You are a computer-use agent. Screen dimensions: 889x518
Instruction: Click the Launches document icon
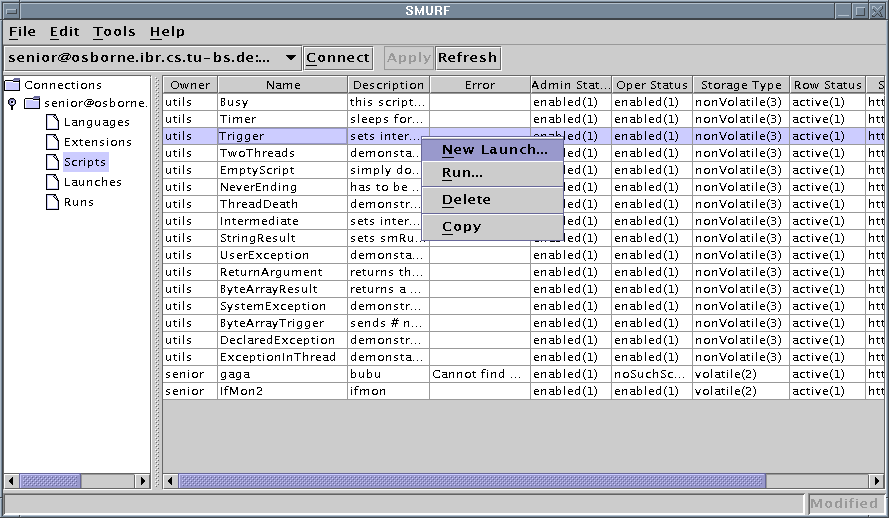(x=52, y=182)
